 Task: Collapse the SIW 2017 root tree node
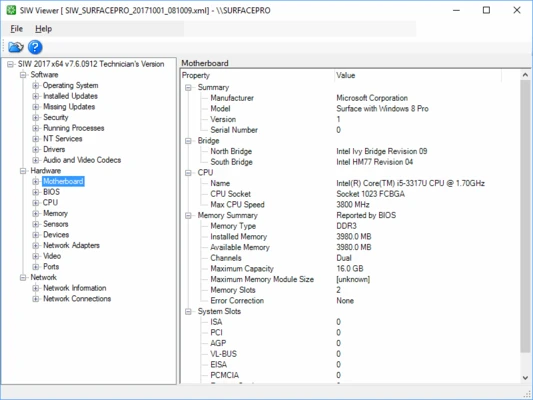pos(11,64)
